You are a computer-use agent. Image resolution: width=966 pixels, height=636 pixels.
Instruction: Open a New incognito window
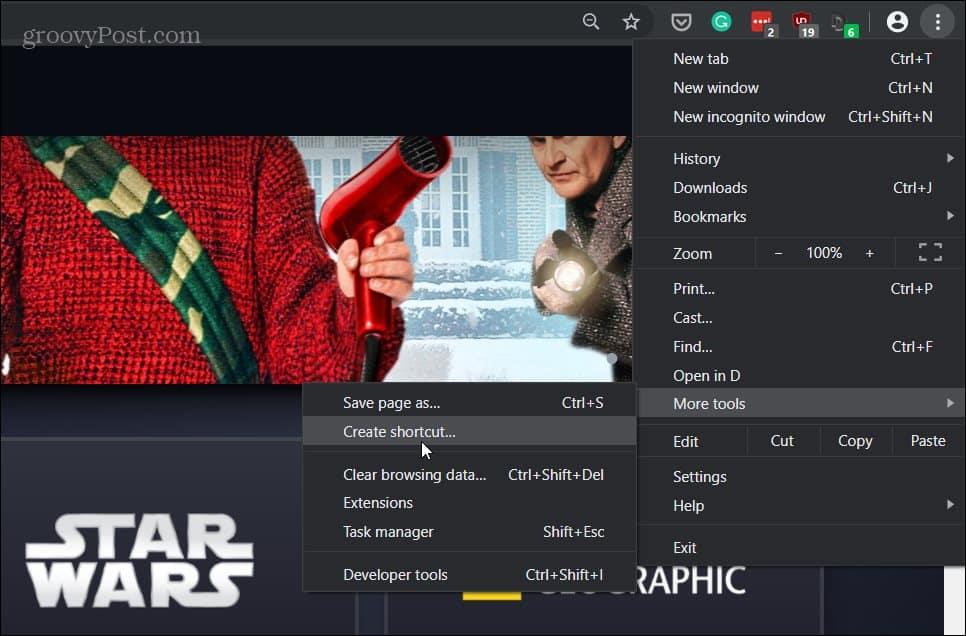tap(799, 116)
